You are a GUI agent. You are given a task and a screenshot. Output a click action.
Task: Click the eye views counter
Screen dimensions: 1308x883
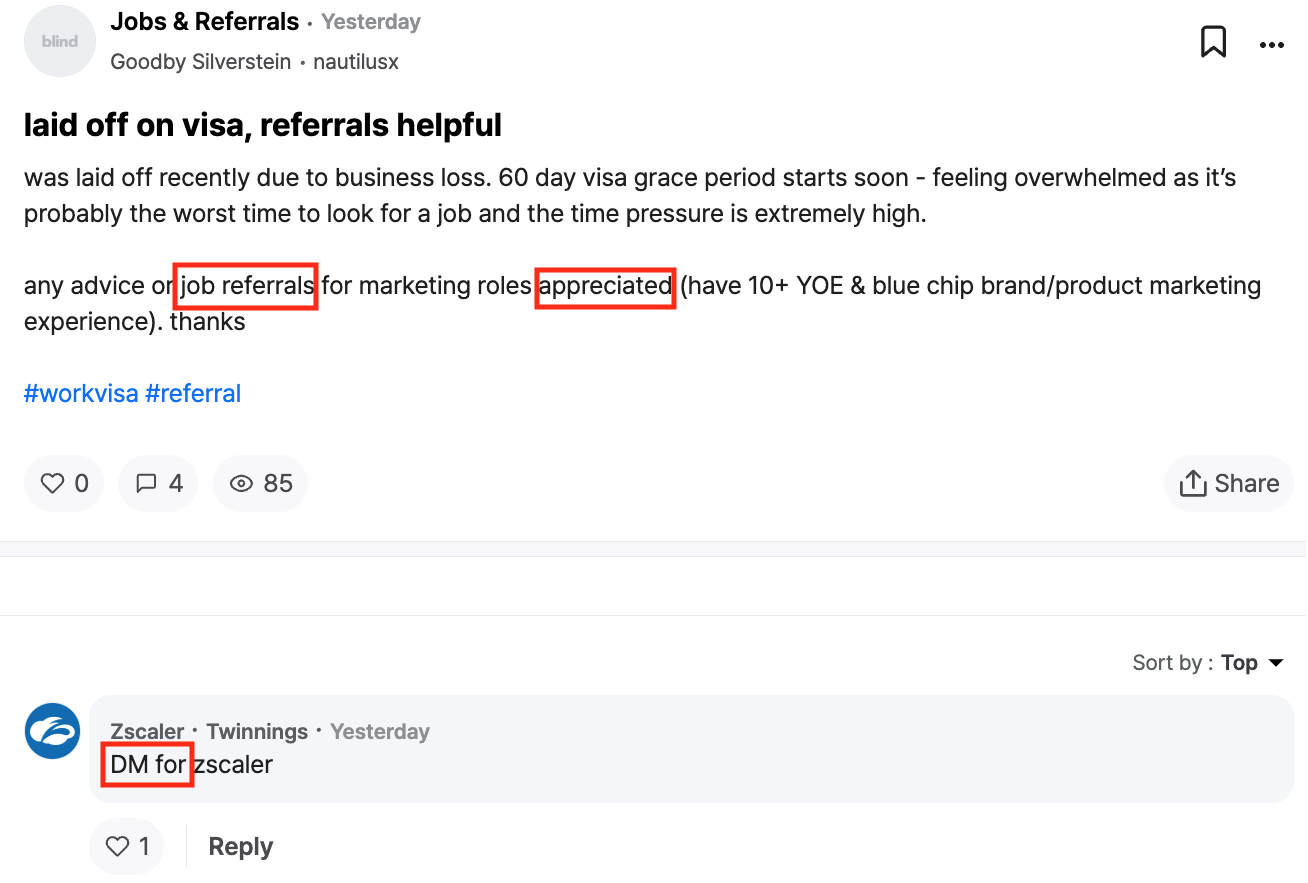(261, 484)
